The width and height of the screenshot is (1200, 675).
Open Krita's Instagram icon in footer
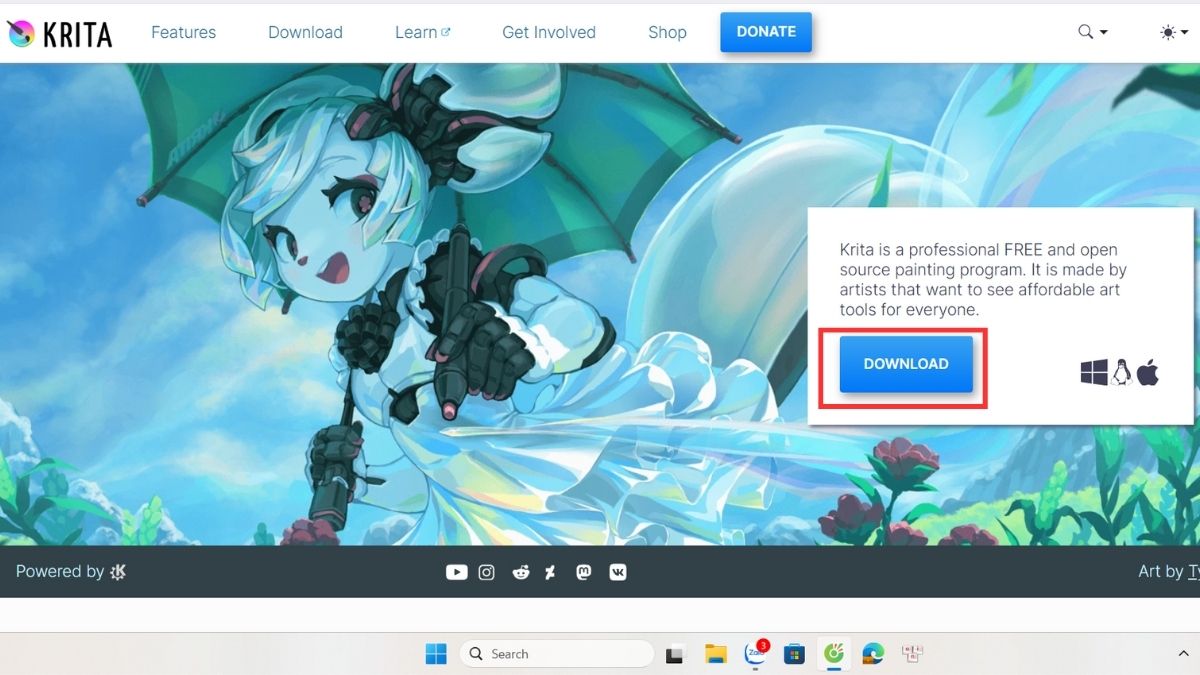[487, 572]
